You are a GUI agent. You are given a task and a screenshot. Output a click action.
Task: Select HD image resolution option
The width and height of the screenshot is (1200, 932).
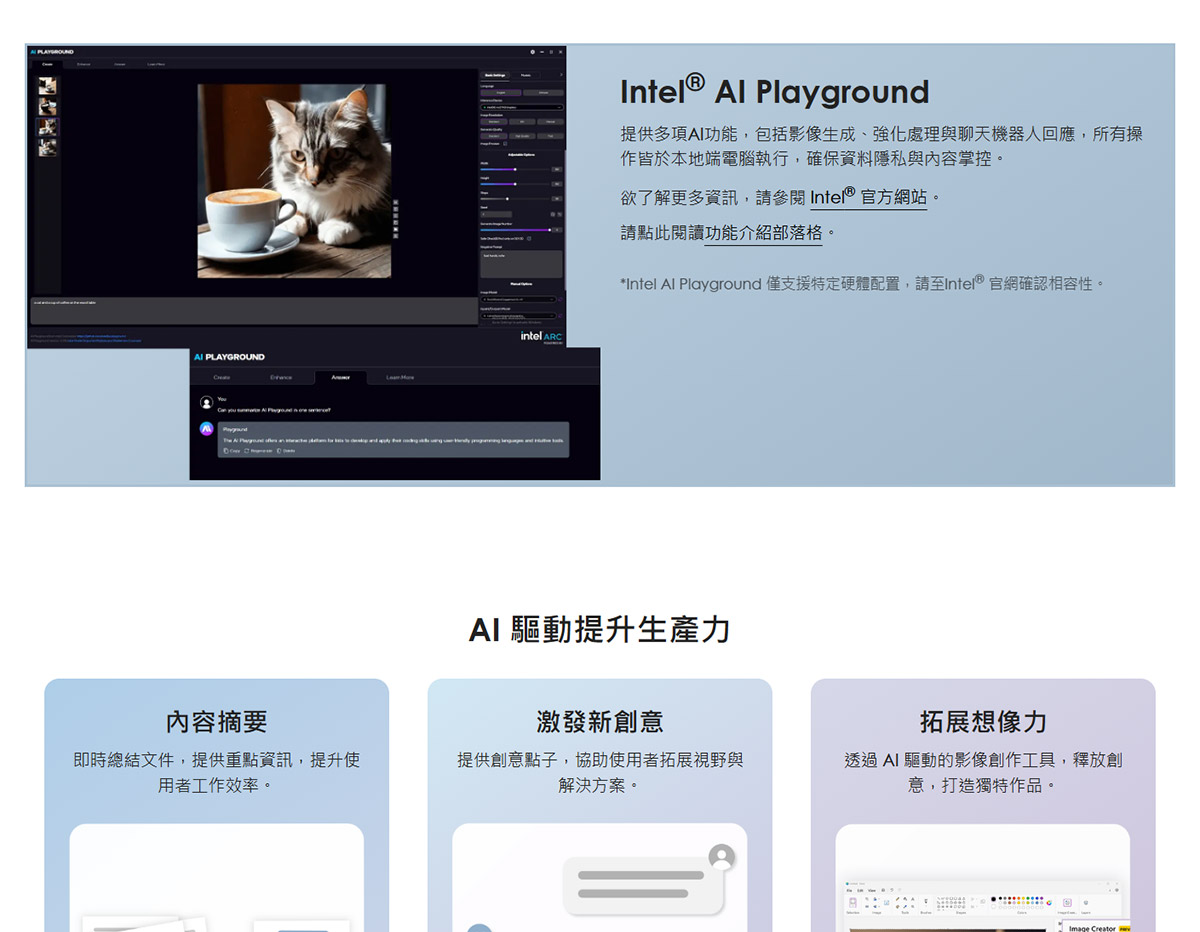coord(522,121)
